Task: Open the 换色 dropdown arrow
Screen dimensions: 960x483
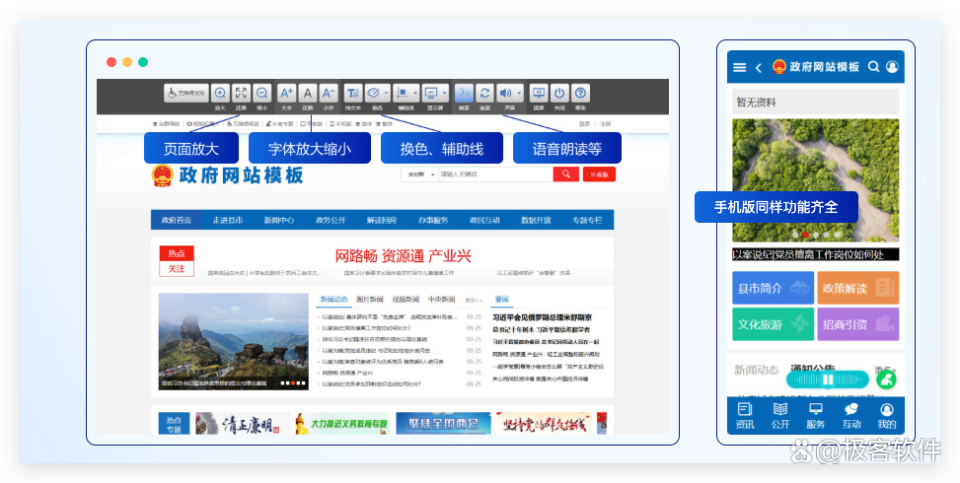Action: coord(386,93)
